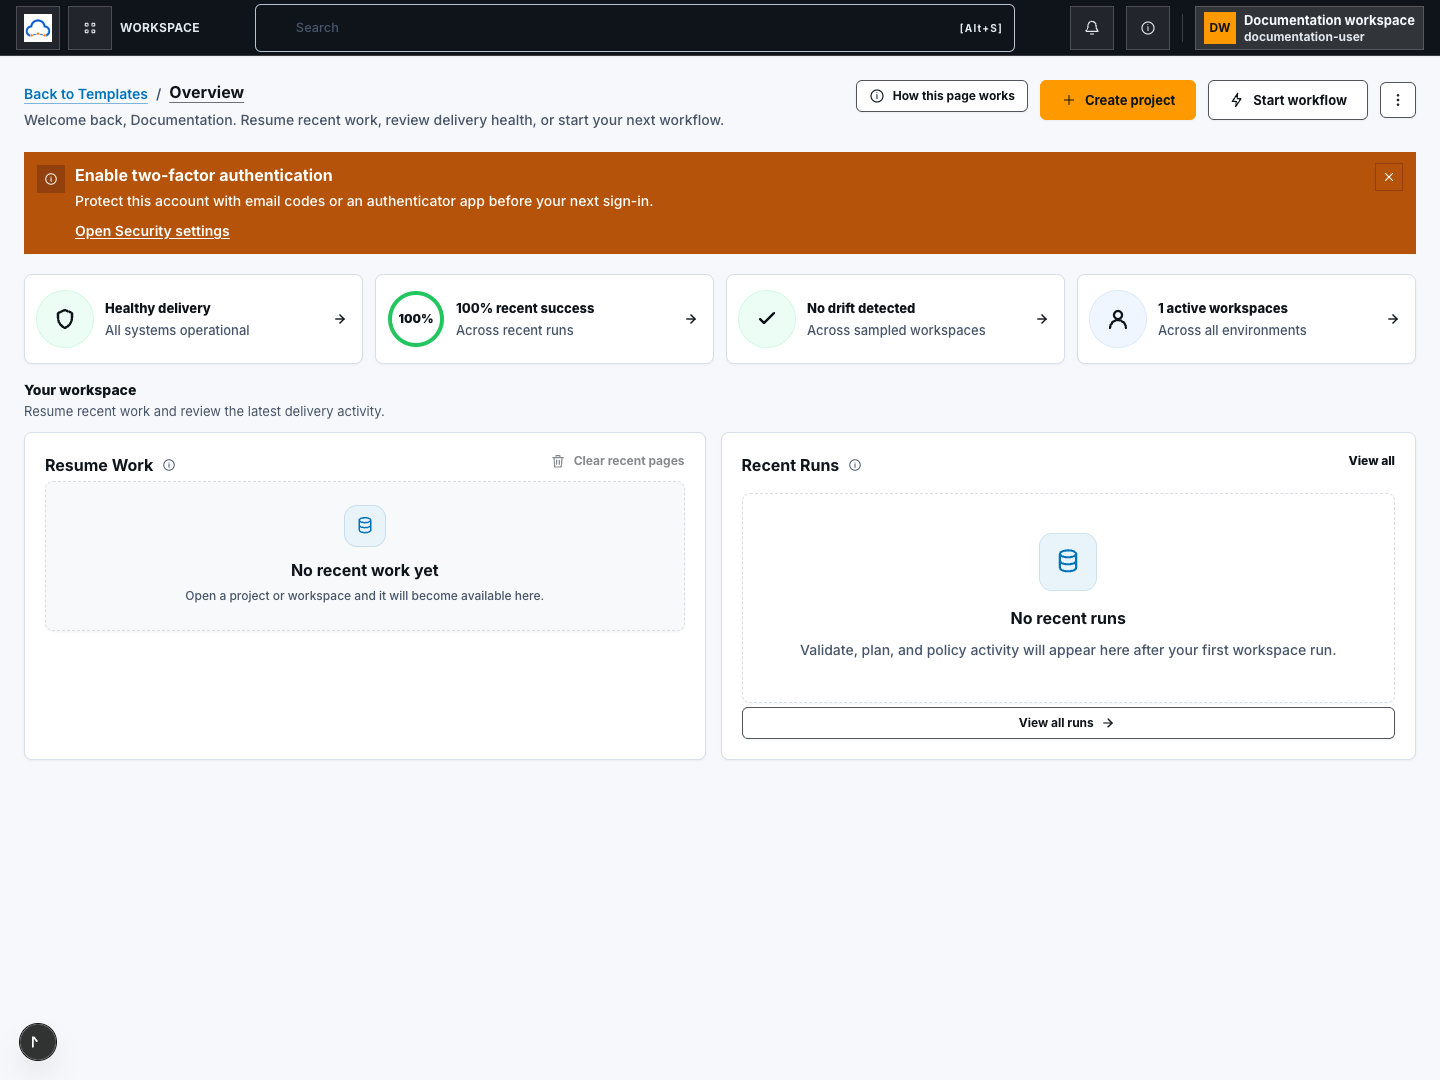Click the Overview breadcrumb
The height and width of the screenshot is (1080, 1440).
(207, 92)
